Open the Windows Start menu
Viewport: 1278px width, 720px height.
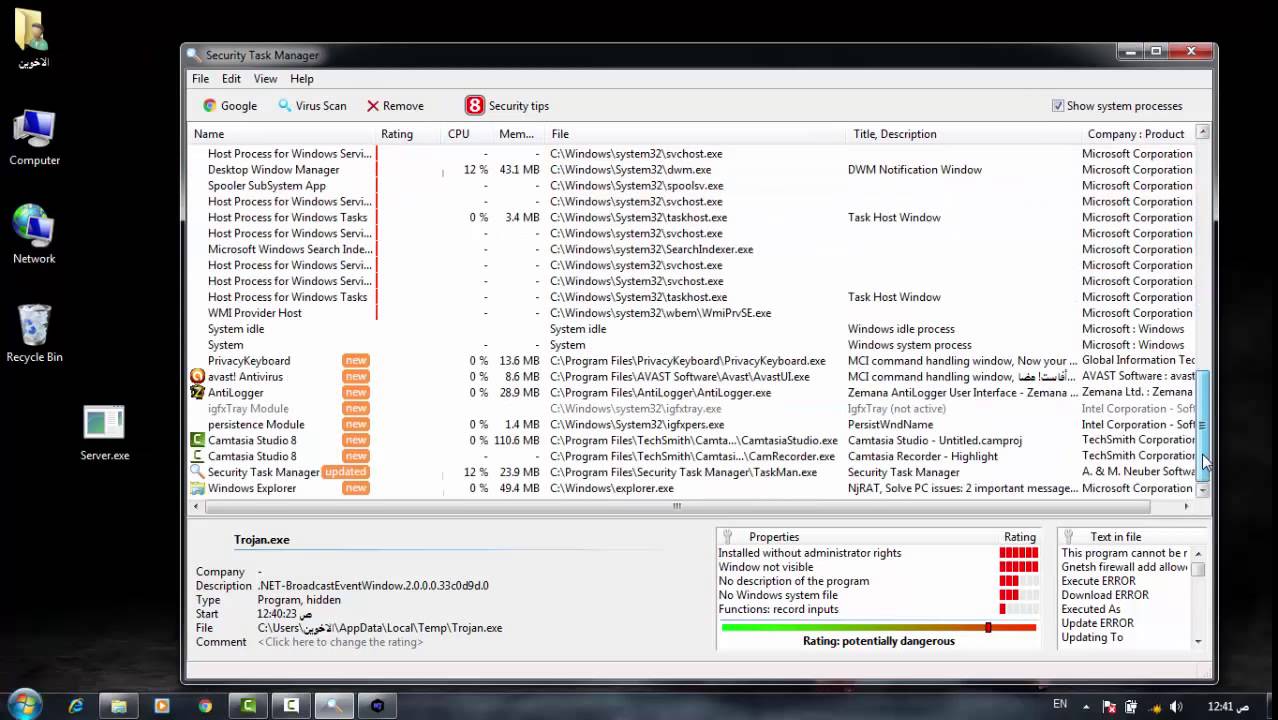pyautogui.click(x=25, y=704)
